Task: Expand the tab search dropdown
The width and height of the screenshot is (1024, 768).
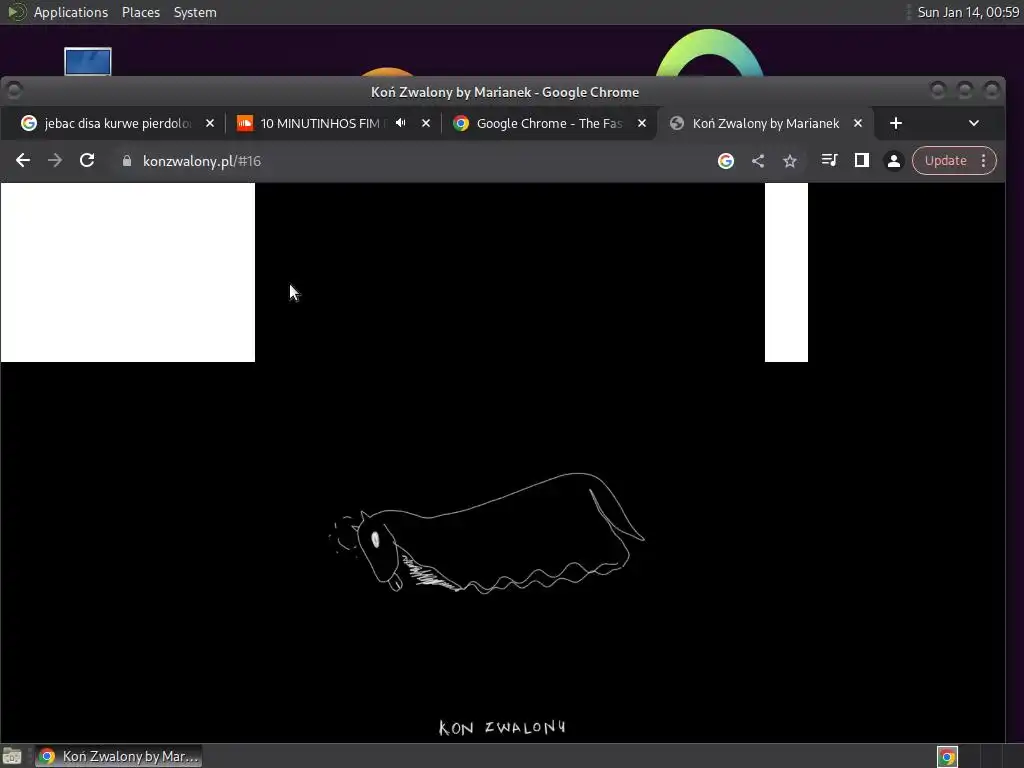Action: coord(974,123)
